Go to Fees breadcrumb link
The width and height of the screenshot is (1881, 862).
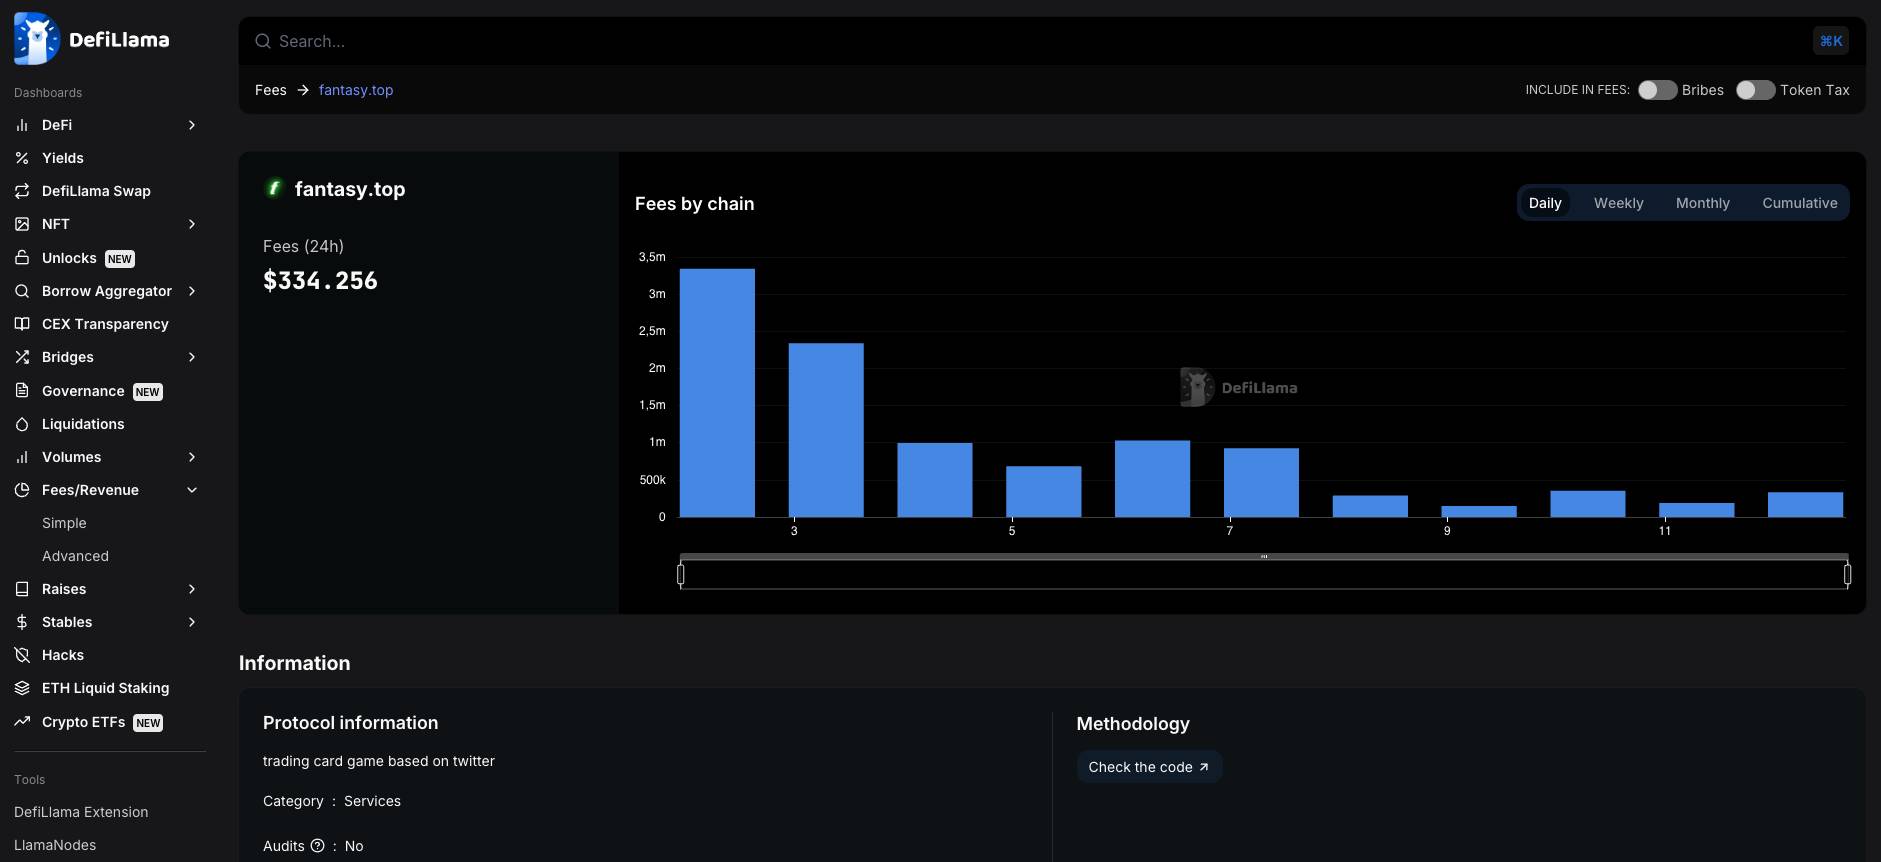tap(271, 90)
